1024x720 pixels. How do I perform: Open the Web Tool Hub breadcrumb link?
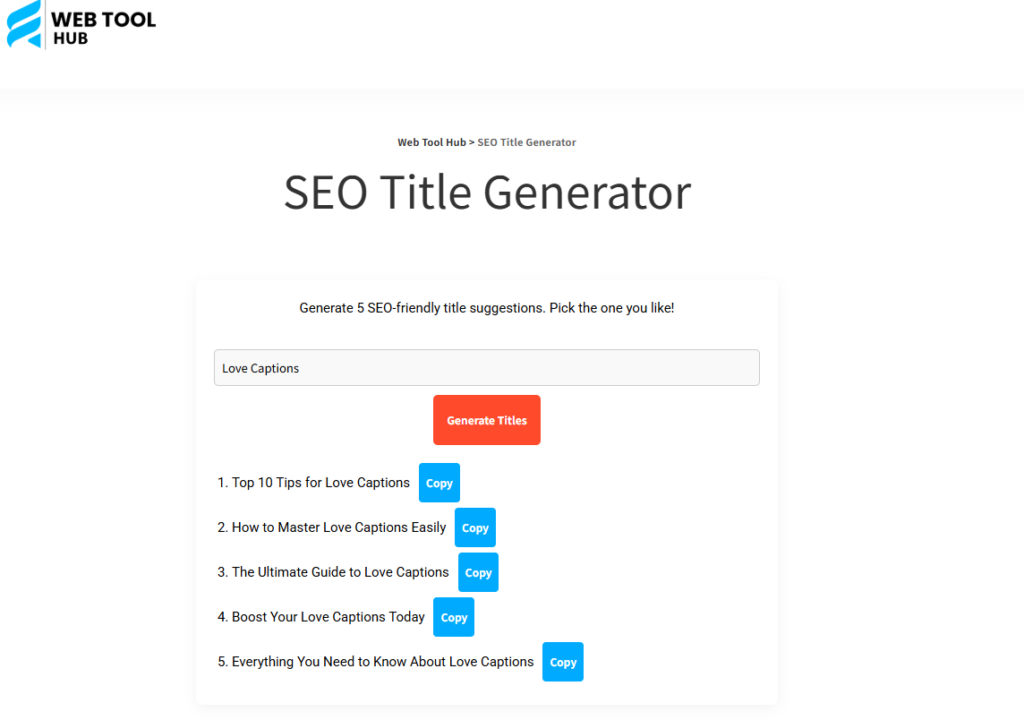coord(432,142)
